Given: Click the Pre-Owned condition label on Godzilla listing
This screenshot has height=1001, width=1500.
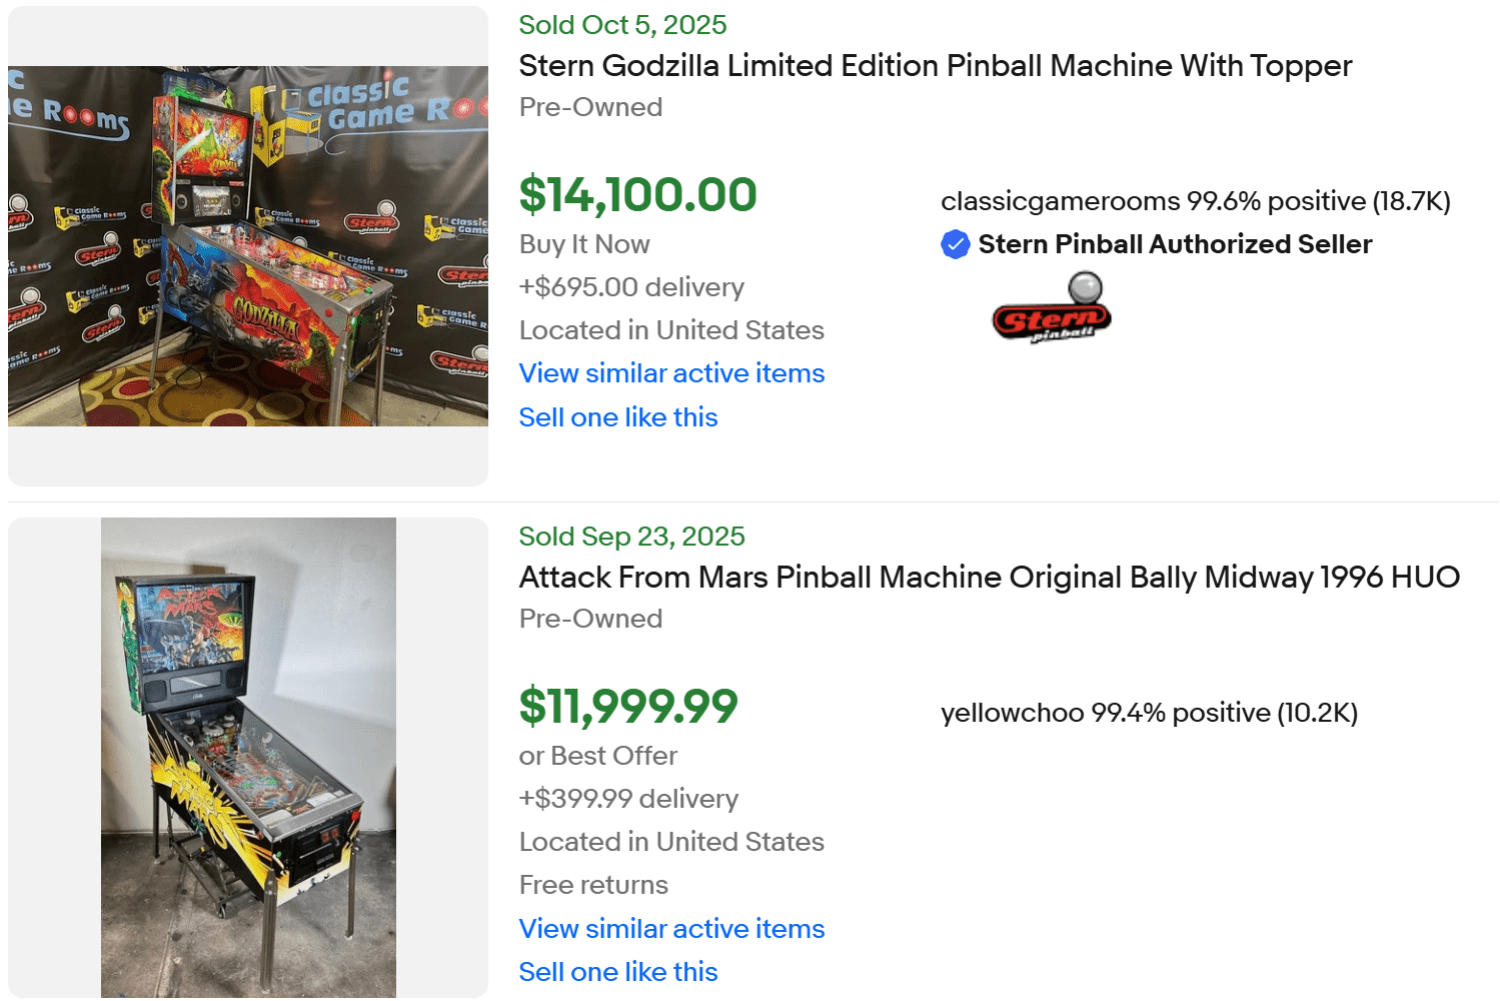Looking at the screenshot, I should coord(590,107).
